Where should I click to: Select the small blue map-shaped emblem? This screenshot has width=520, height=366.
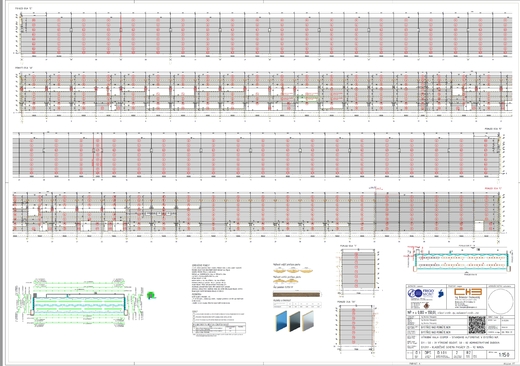[441, 294]
